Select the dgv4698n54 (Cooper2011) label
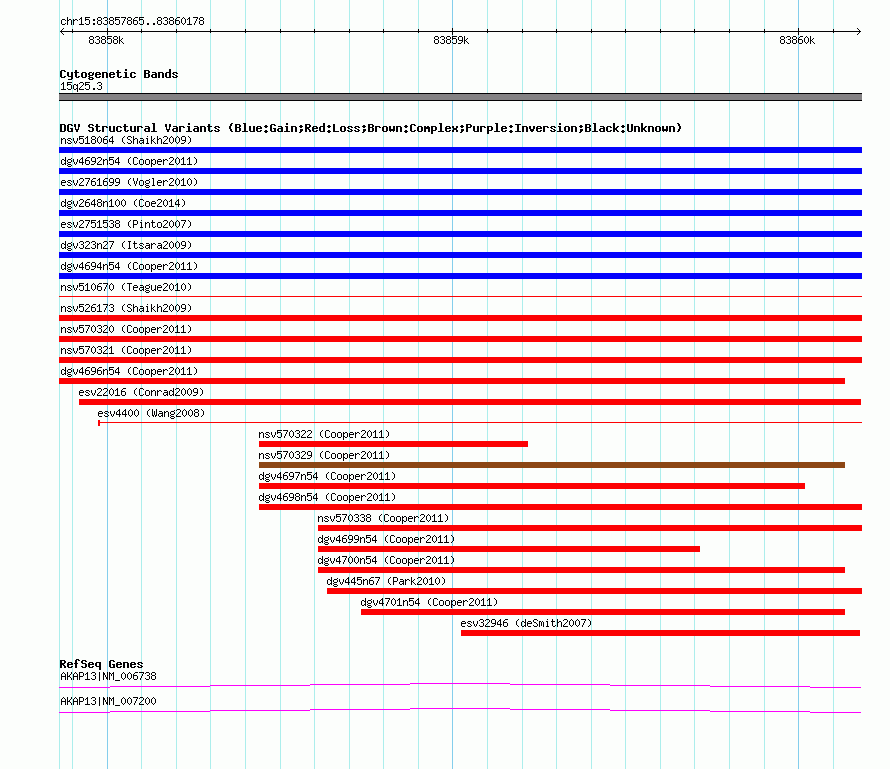Image resolution: width=890 pixels, height=769 pixels. (x=327, y=497)
